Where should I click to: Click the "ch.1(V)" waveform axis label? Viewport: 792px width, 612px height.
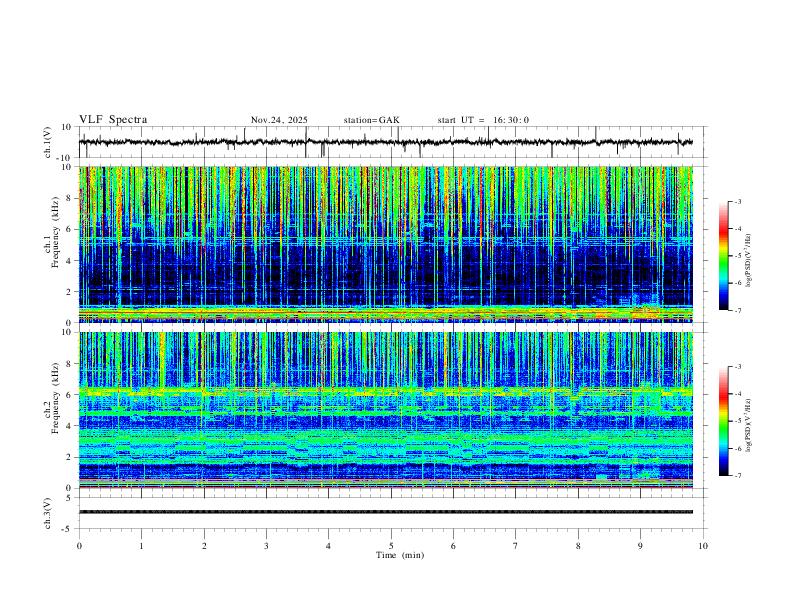48,142
